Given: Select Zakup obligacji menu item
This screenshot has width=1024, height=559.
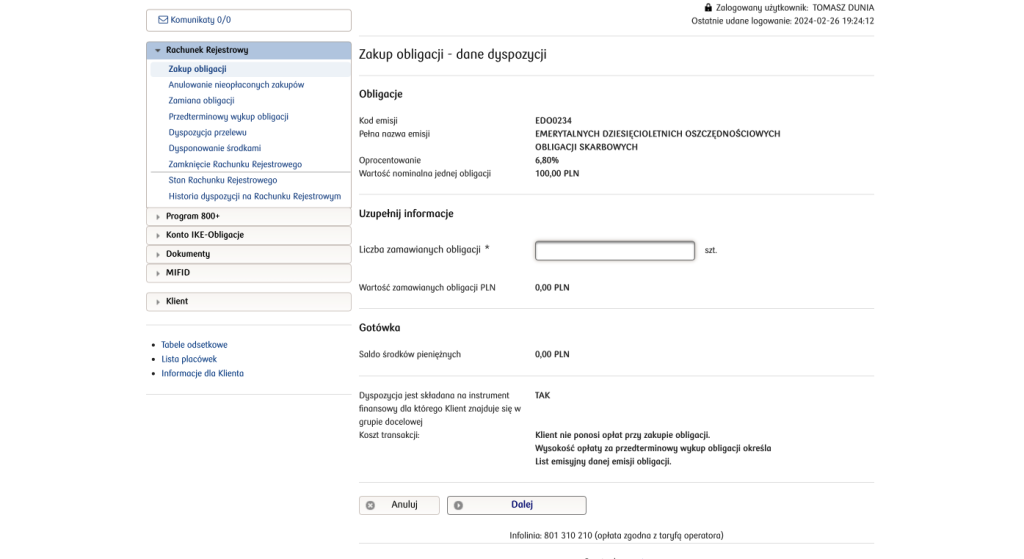Looking at the screenshot, I should click(197, 69).
